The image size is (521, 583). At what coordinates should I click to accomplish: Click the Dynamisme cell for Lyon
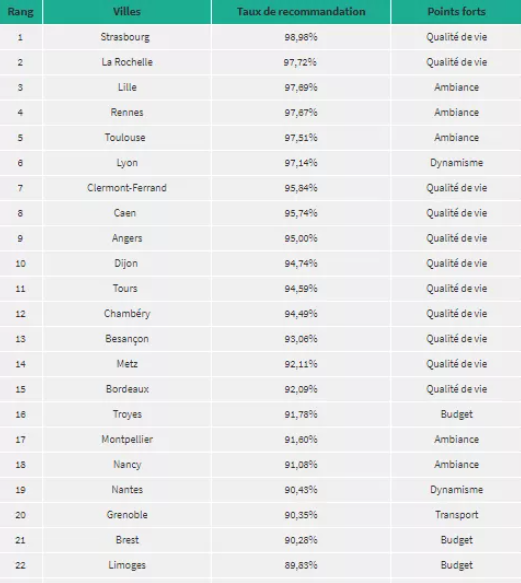tap(456, 163)
